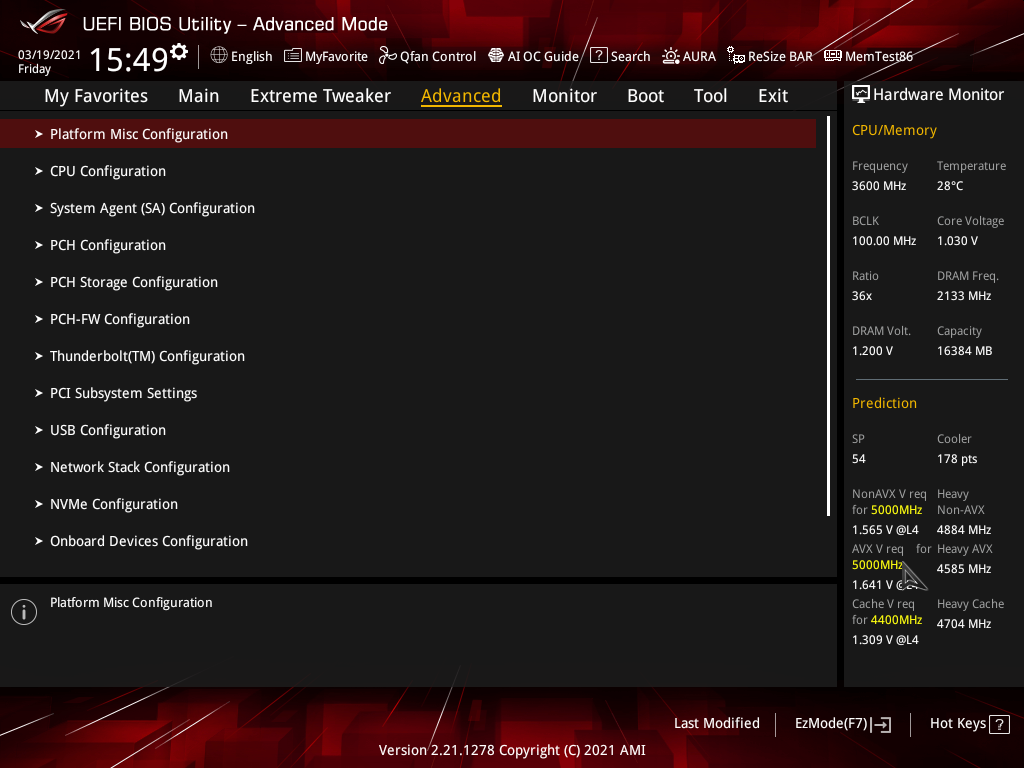The height and width of the screenshot is (768, 1024).
Task: Launch the Qfan Control fan icon
Action: pyautogui.click(x=388, y=56)
